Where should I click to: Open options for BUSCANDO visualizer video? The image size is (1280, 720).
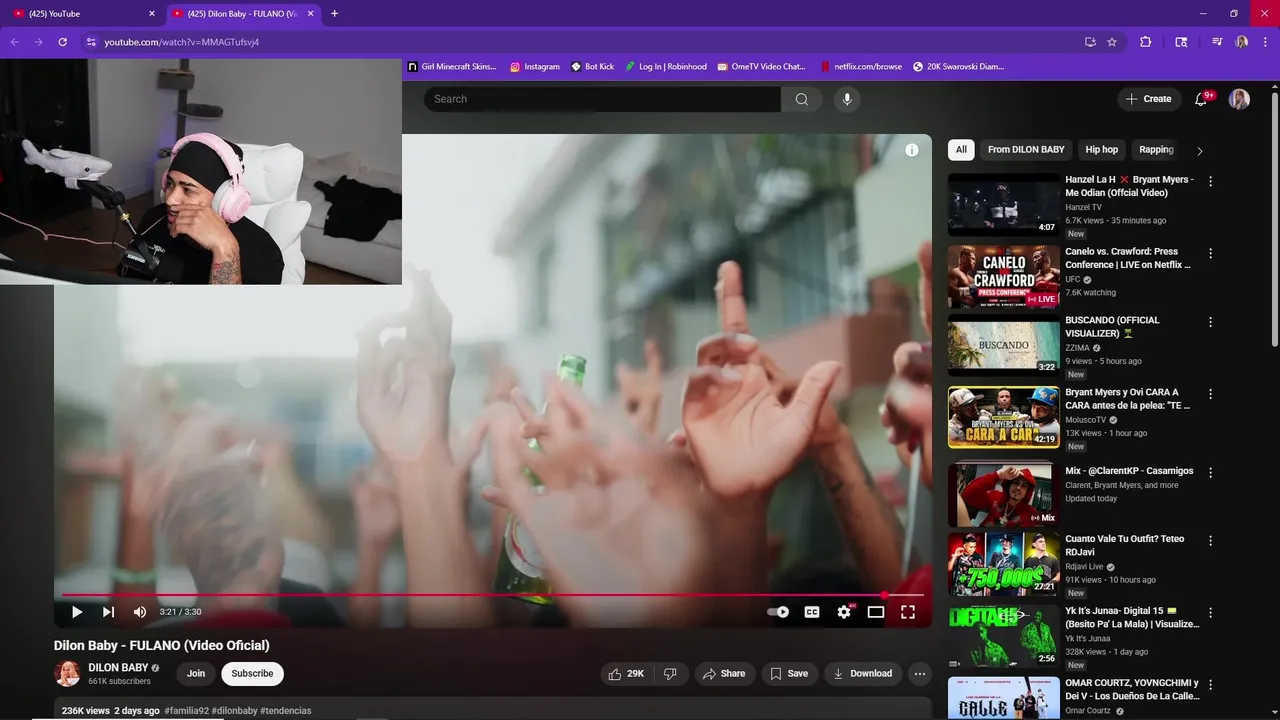click(1210, 323)
